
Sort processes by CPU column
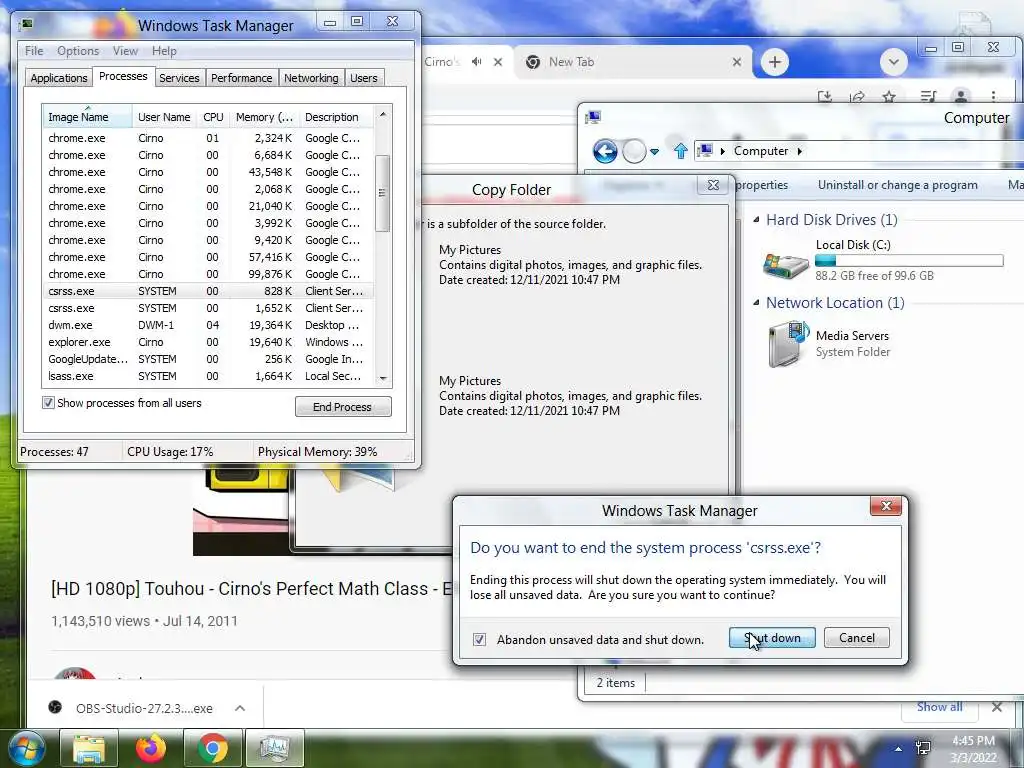(213, 117)
